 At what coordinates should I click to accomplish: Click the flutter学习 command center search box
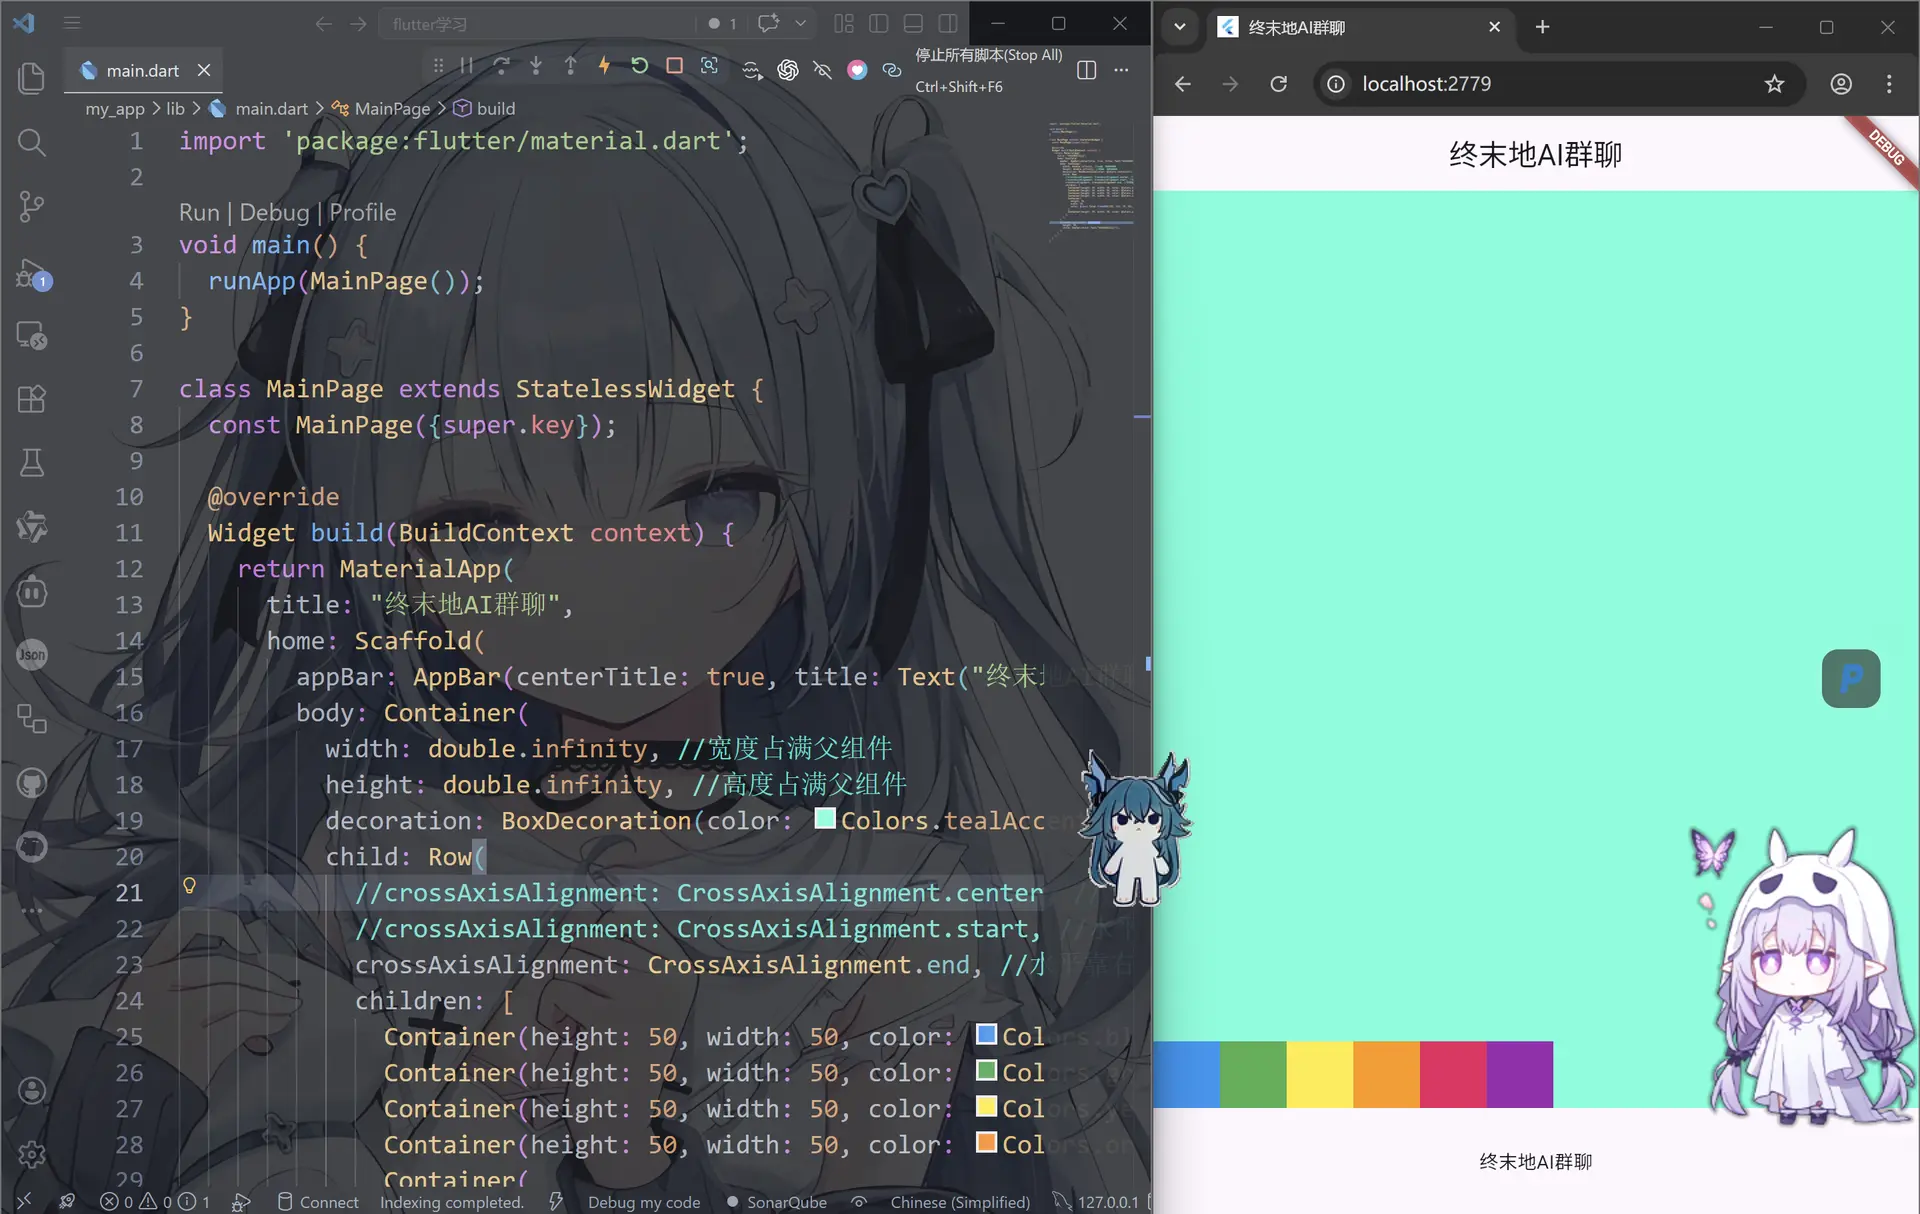tap(537, 23)
